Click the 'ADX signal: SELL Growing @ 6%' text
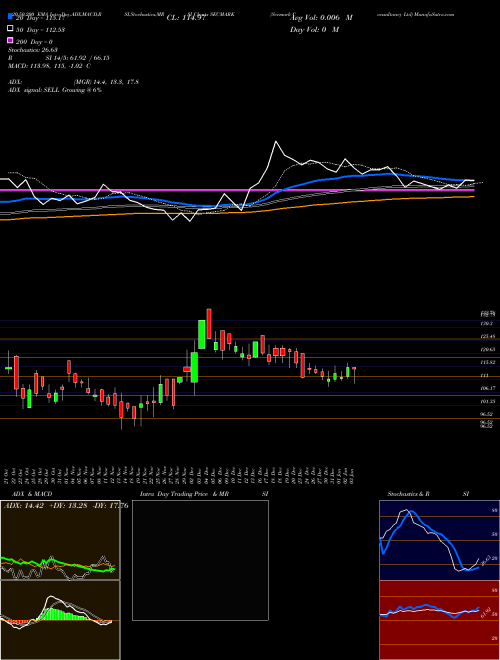500x660 pixels. 55,90
